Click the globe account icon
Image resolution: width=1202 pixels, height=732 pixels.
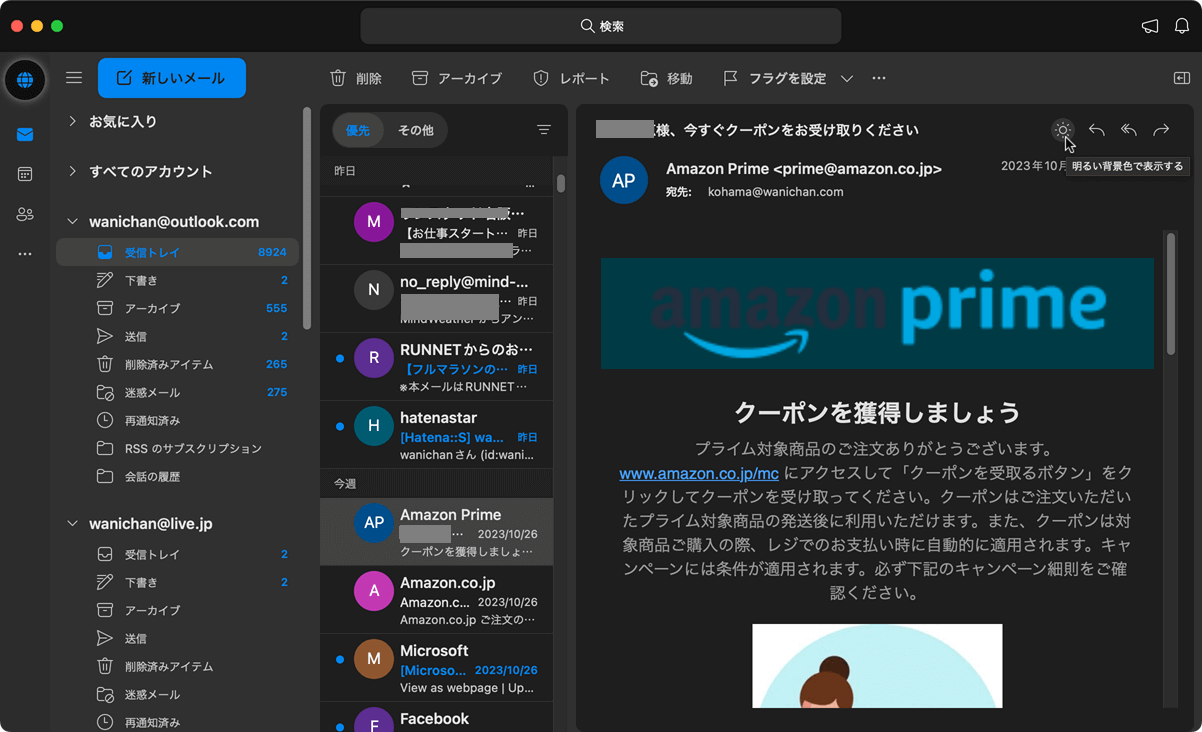click(25, 80)
